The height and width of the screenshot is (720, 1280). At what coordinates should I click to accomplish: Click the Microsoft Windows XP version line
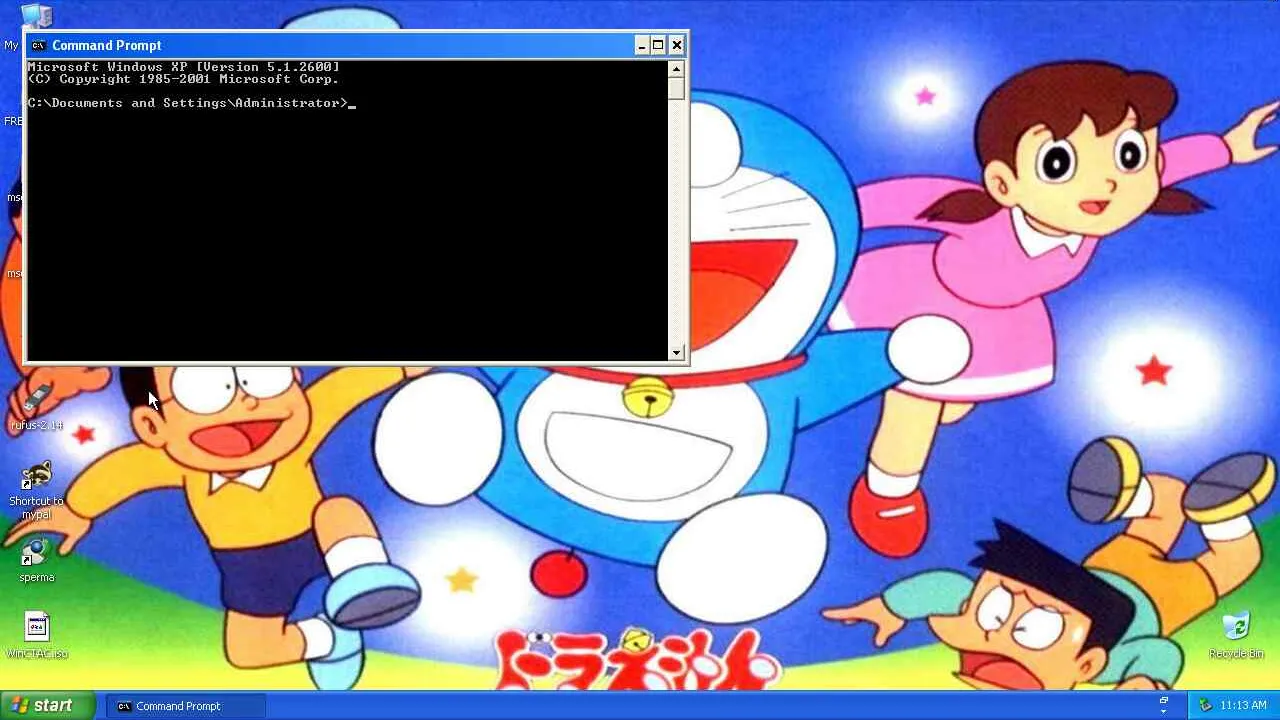coord(184,67)
